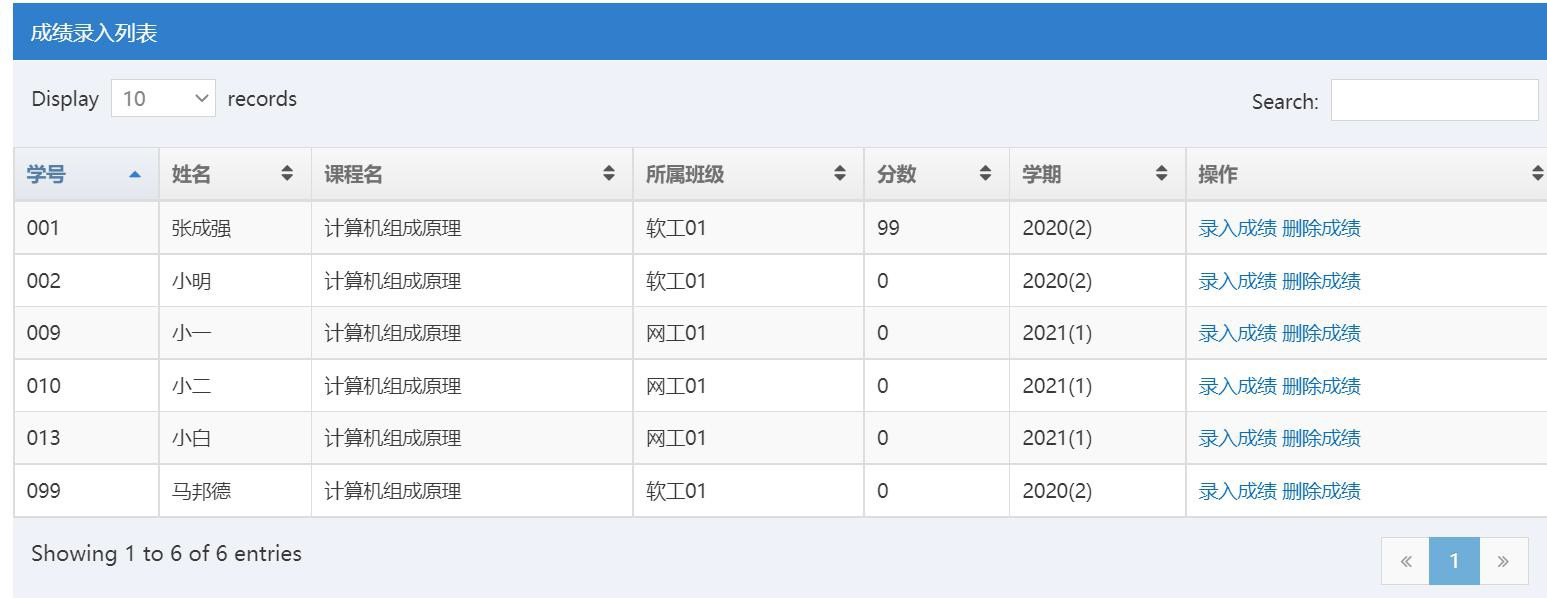
Task: Sort table by 学号 column arrow
Action: click(x=135, y=175)
